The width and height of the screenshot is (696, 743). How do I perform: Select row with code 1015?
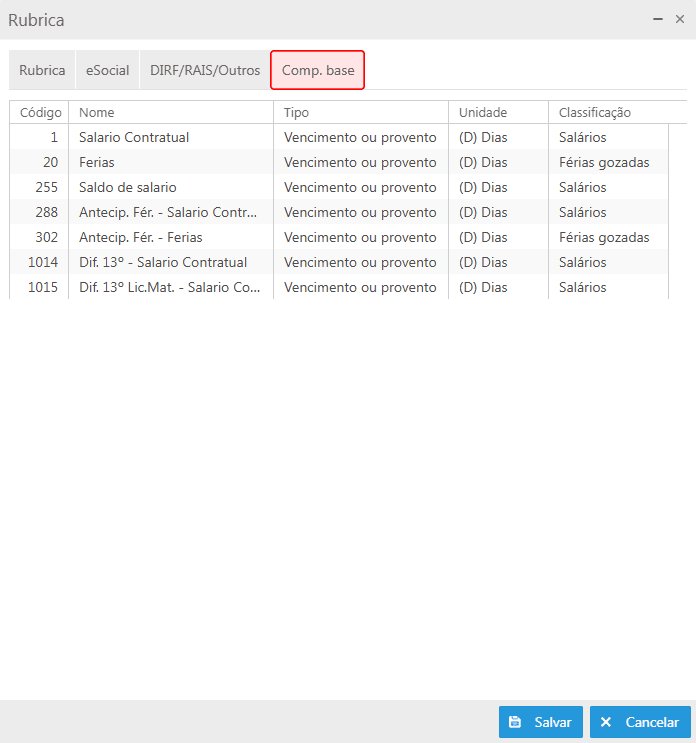[x=339, y=287]
